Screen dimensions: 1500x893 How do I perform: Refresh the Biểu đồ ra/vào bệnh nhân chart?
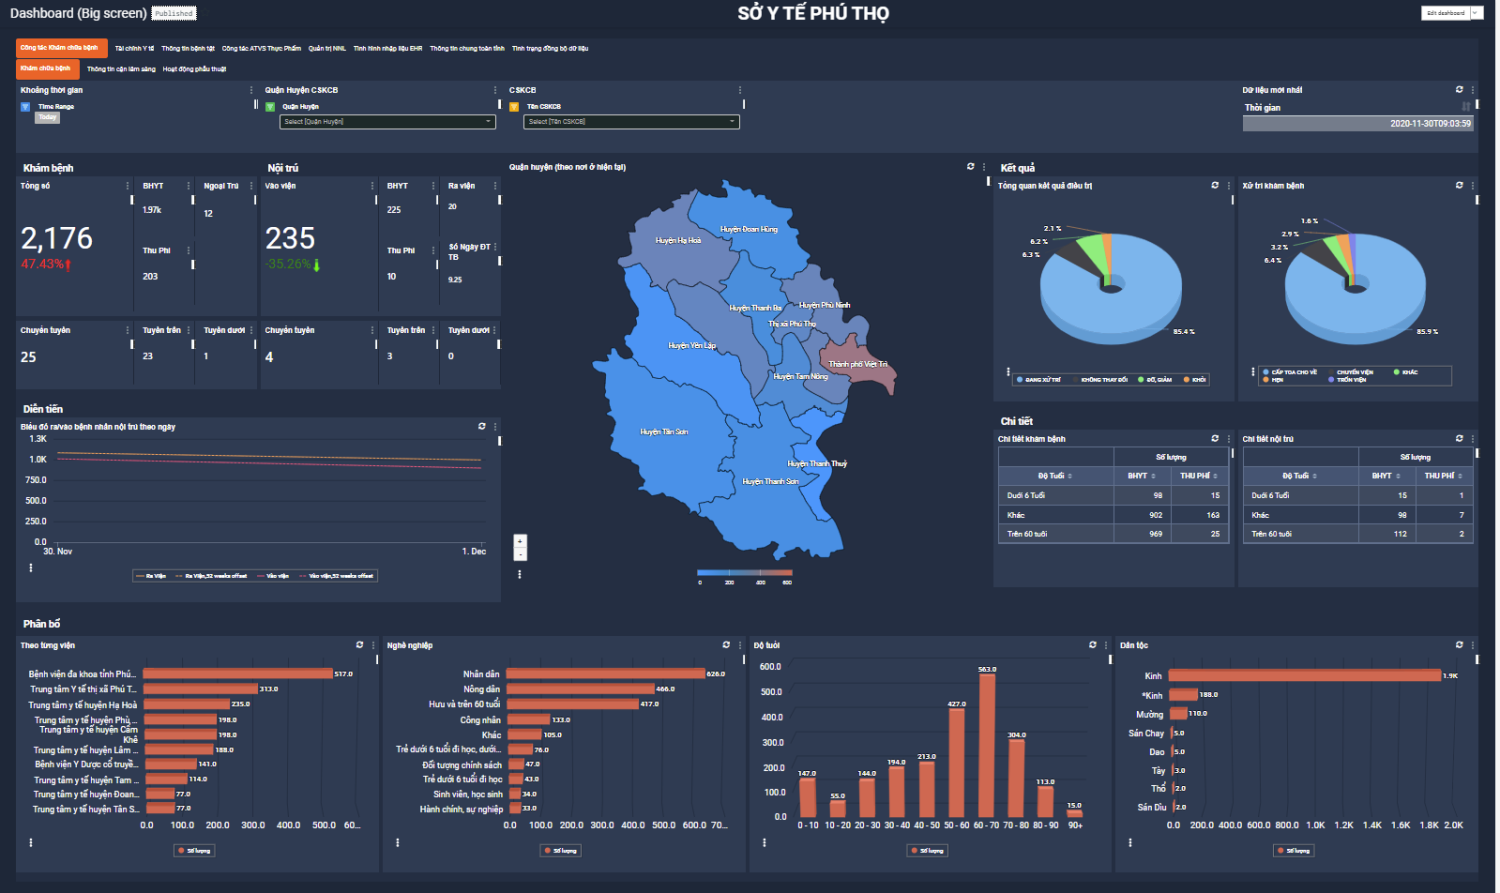[482, 426]
